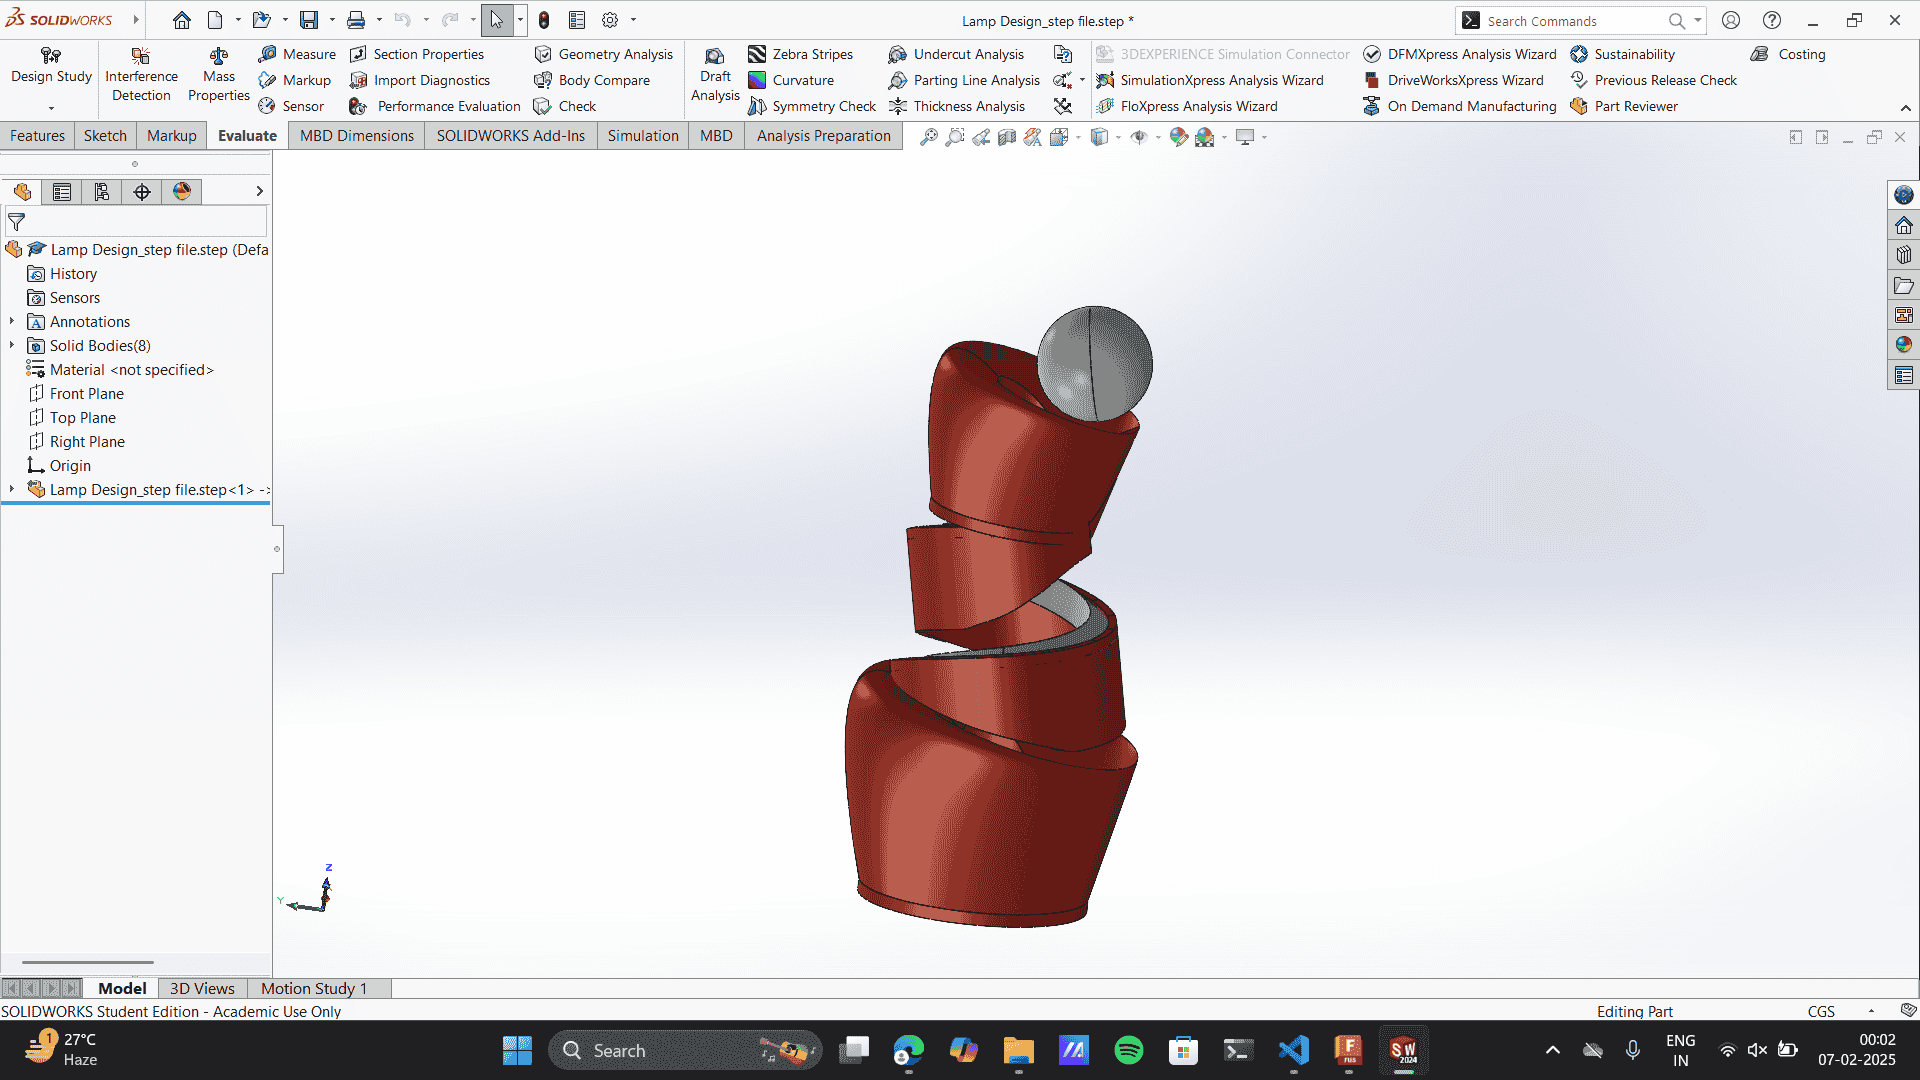Open Thickness Analysis
This screenshot has height=1080, width=1920.
click(957, 106)
